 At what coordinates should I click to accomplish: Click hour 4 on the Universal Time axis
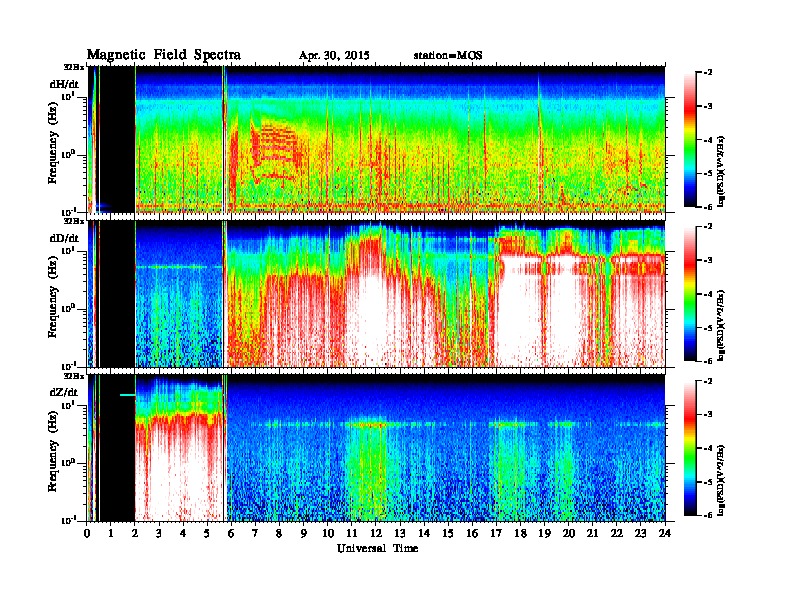click(183, 534)
